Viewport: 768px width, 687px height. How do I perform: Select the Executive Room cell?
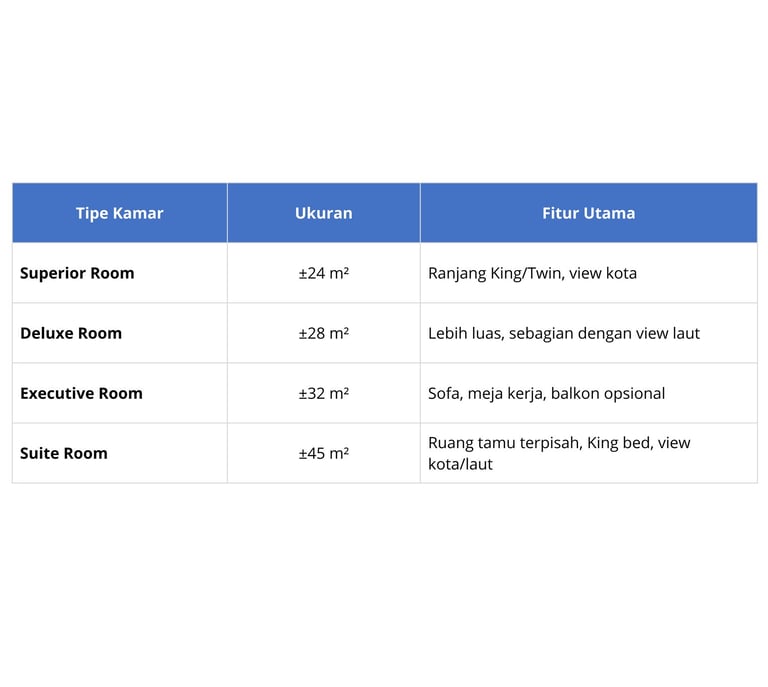[81, 393]
